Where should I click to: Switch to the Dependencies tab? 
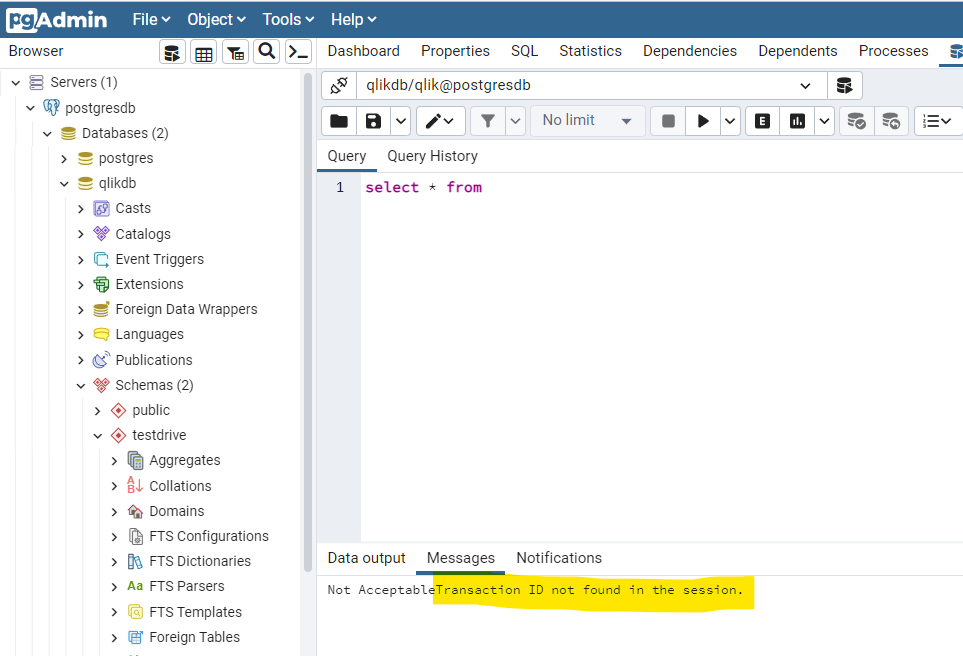tap(690, 51)
